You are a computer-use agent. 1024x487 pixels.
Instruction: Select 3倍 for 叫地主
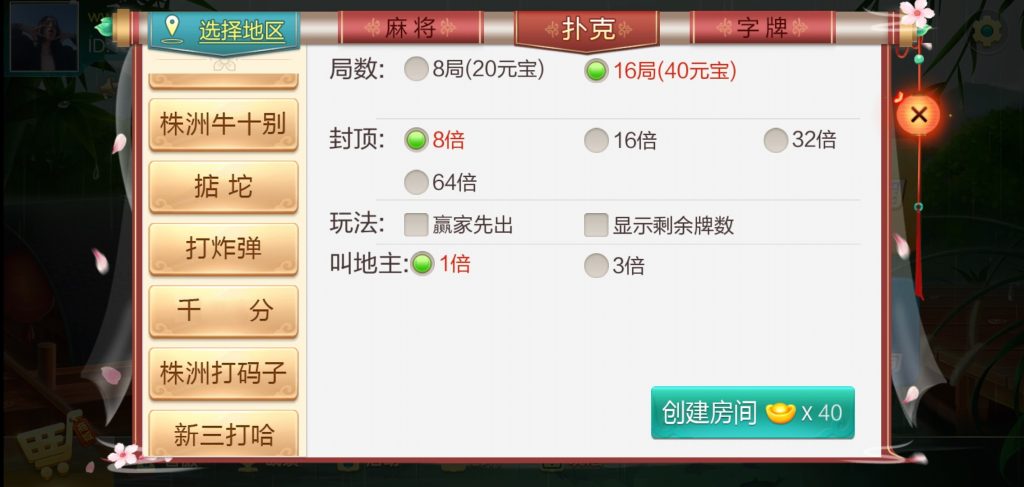[596, 265]
